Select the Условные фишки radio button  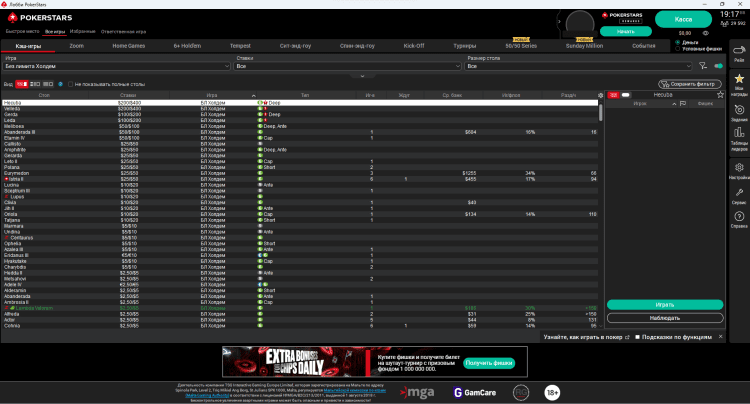[x=677, y=49]
